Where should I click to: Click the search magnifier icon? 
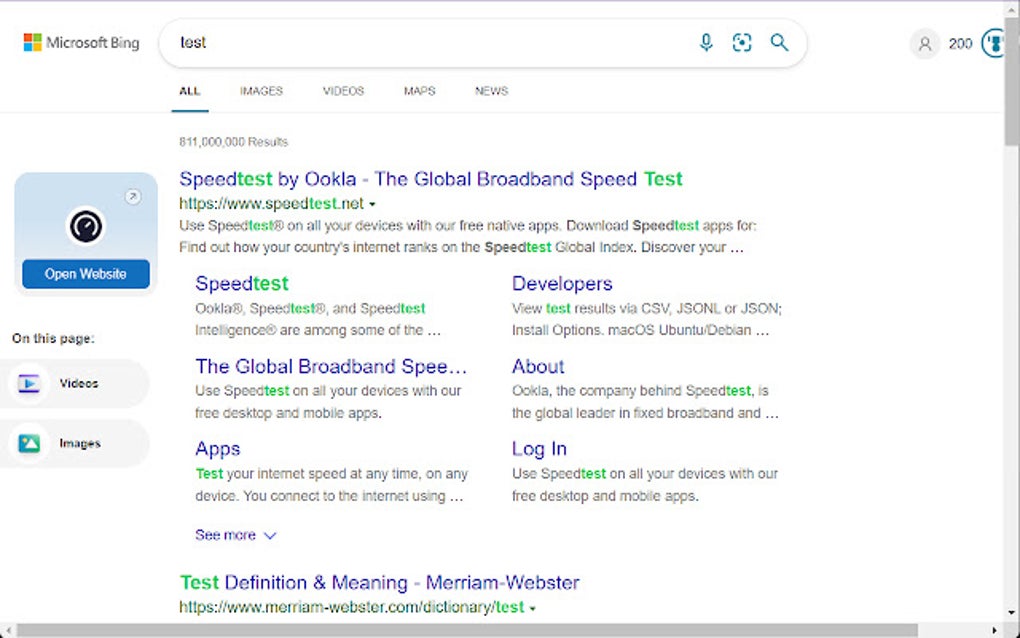[779, 42]
